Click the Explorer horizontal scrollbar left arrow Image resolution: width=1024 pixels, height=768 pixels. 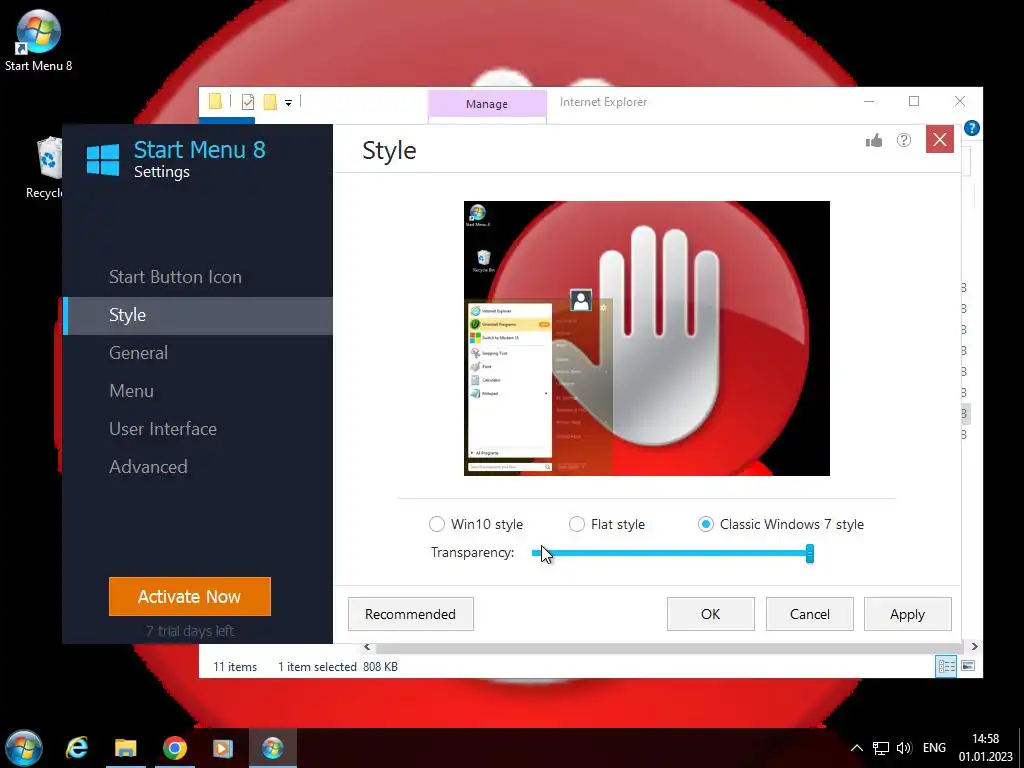coord(368,647)
